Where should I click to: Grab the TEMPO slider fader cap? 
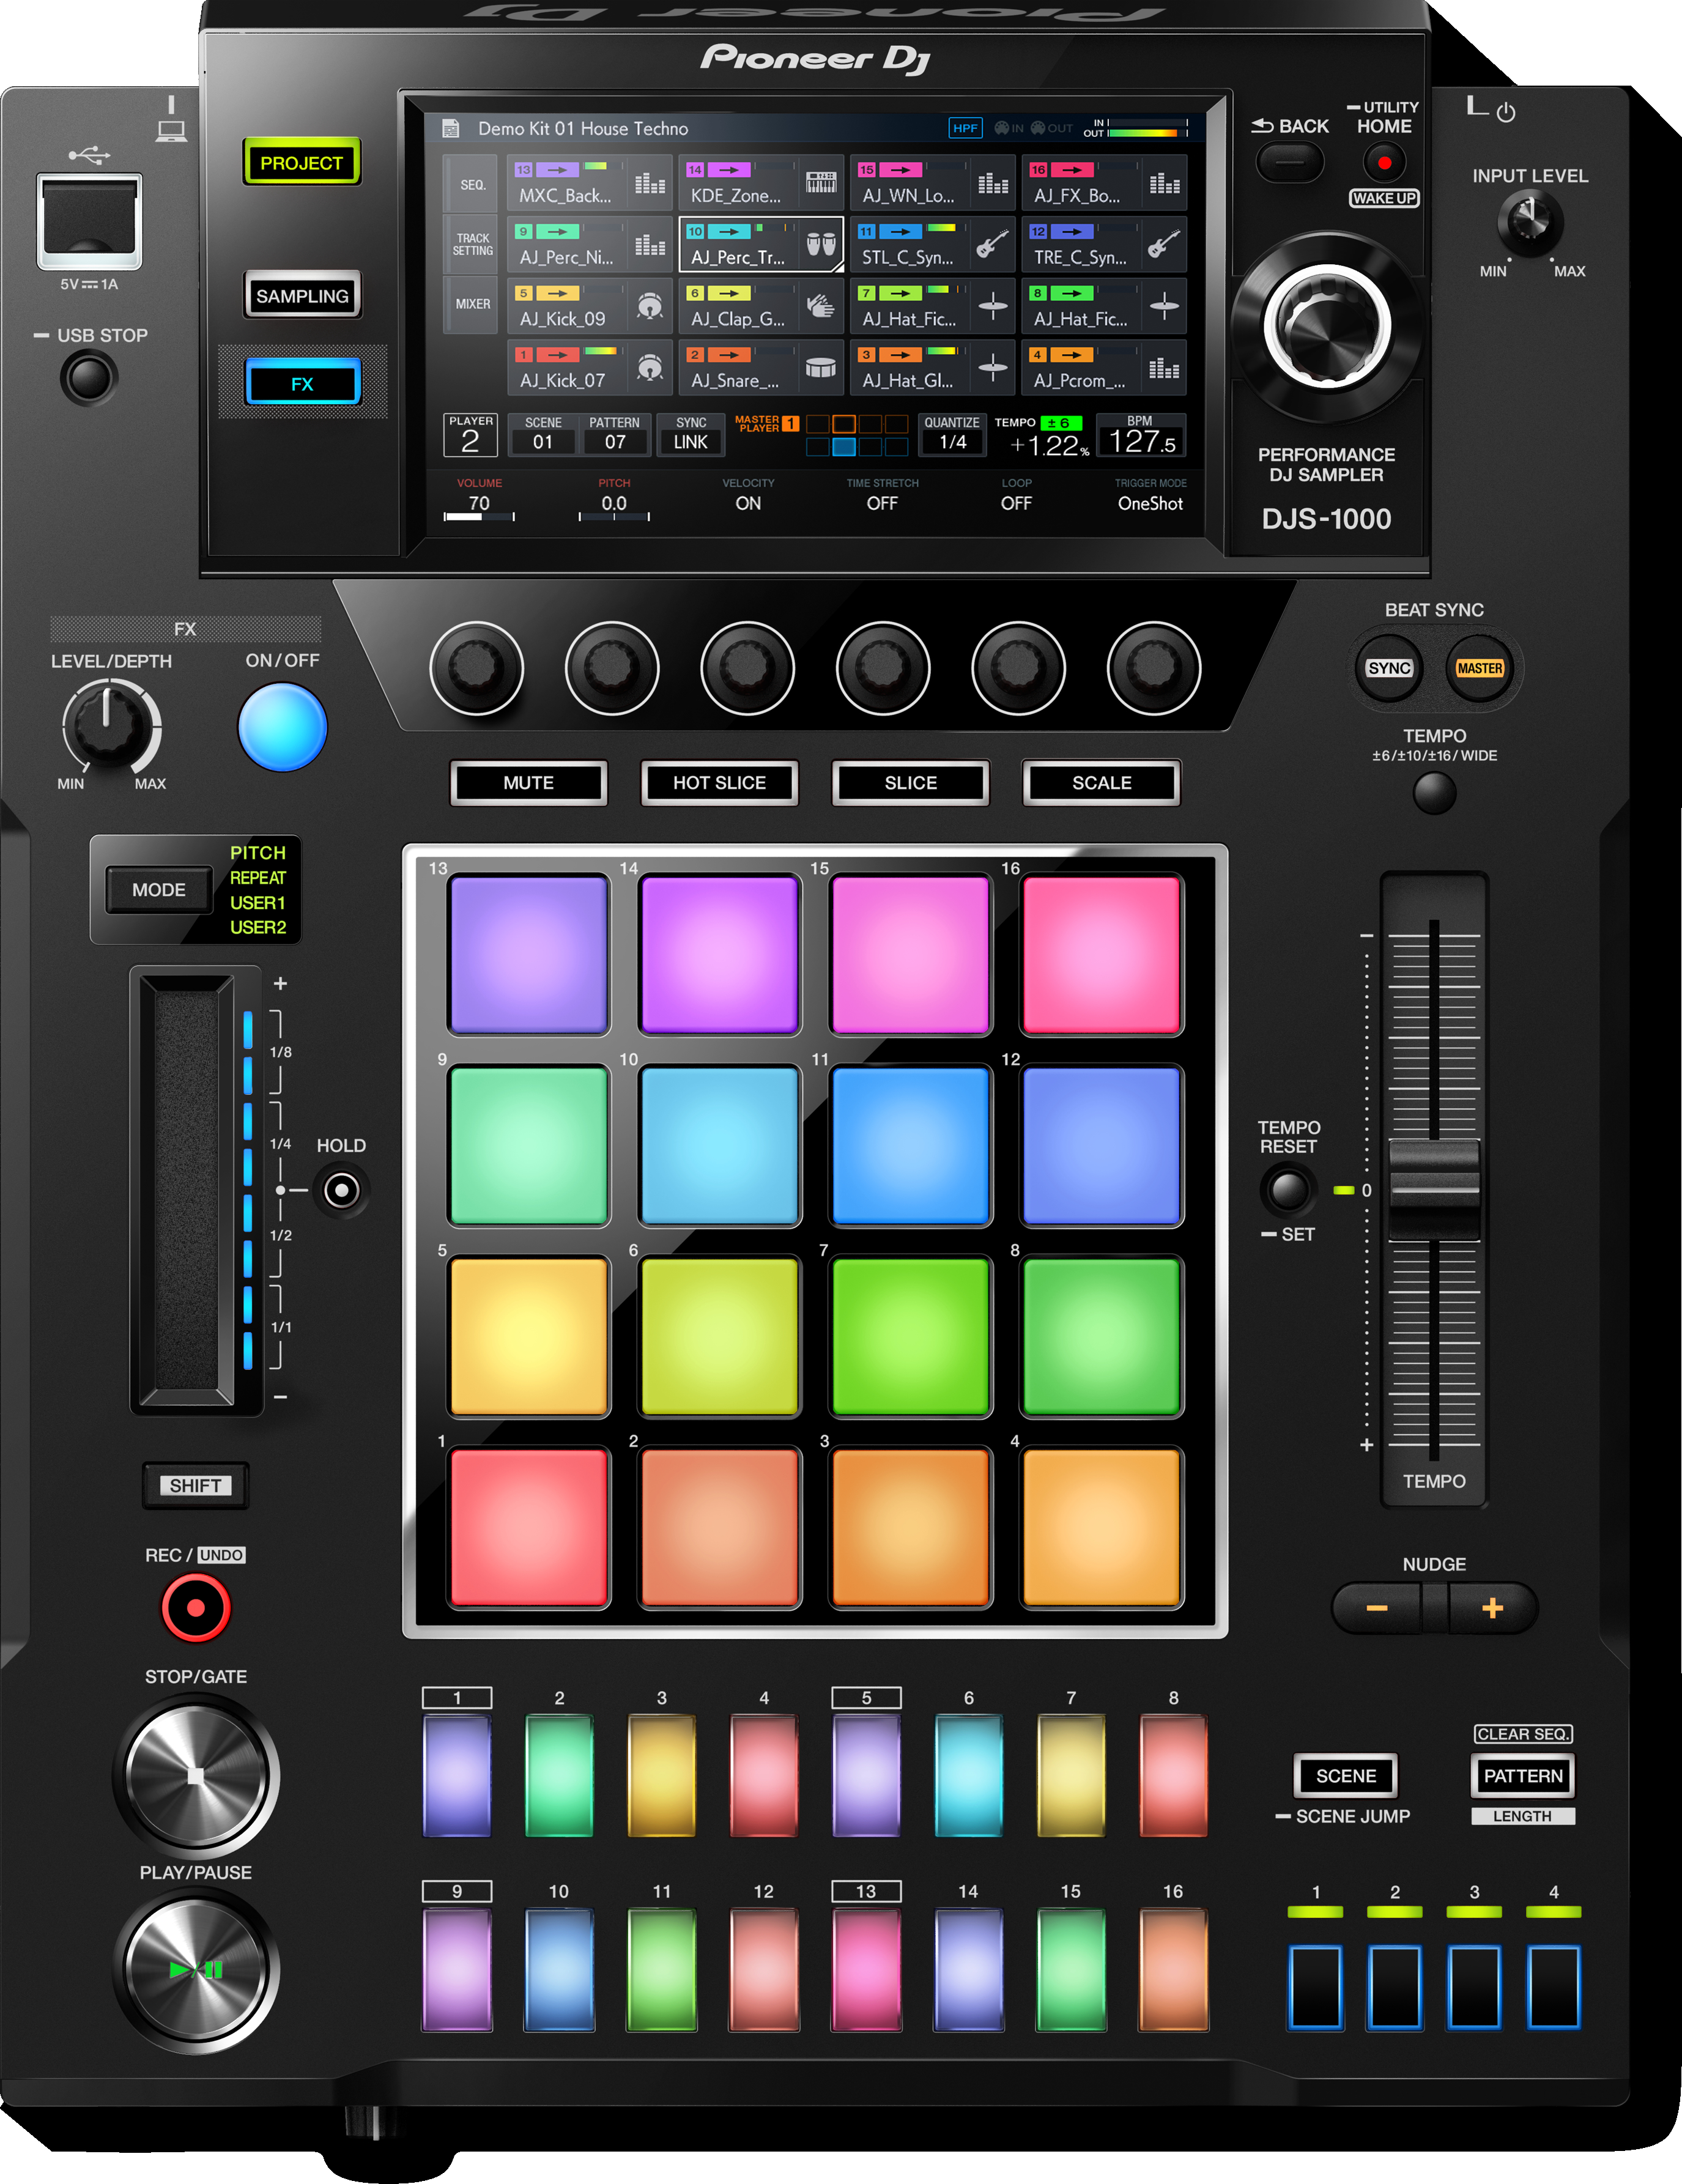tap(1434, 1190)
